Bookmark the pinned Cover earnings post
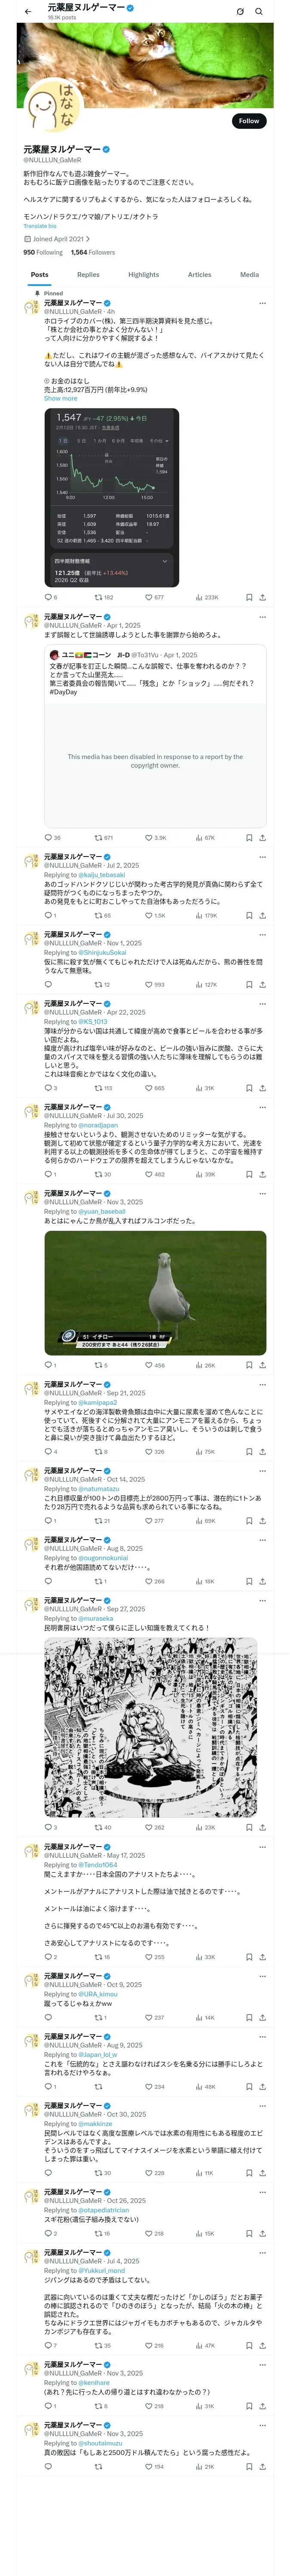The image size is (290, 2576). 249,597
